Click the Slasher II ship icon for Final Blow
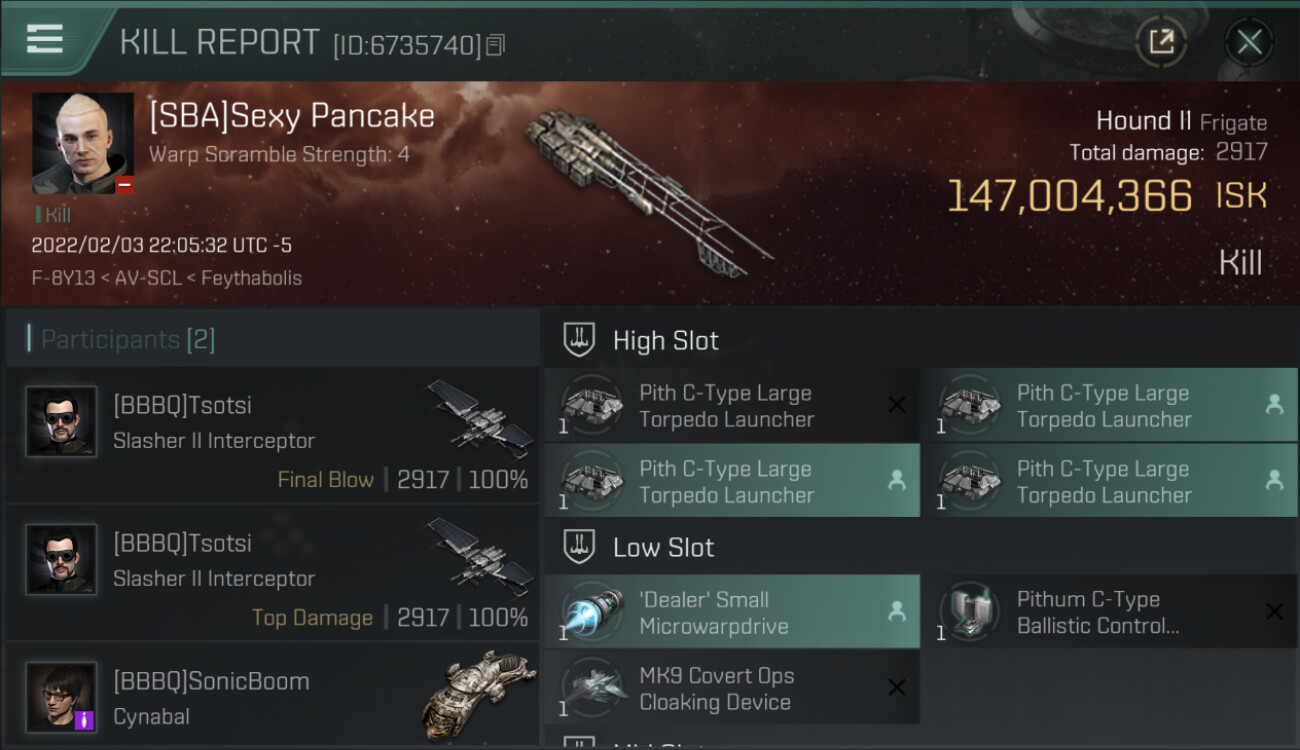 pyautogui.click(x=481, y=418)
